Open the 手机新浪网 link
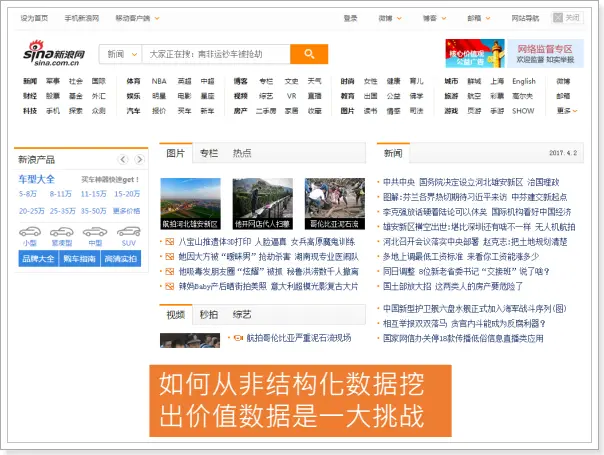This screenshot has width=604, height=455. [82, 18]
